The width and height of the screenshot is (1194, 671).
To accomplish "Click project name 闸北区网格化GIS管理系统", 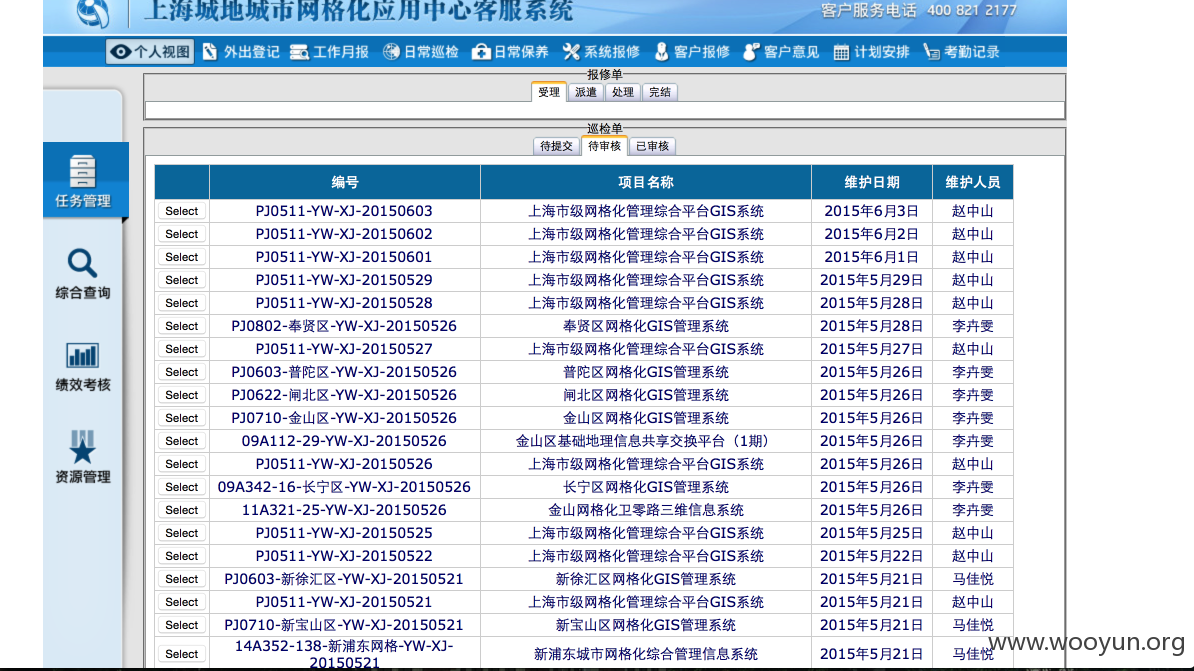I will 646,395.
